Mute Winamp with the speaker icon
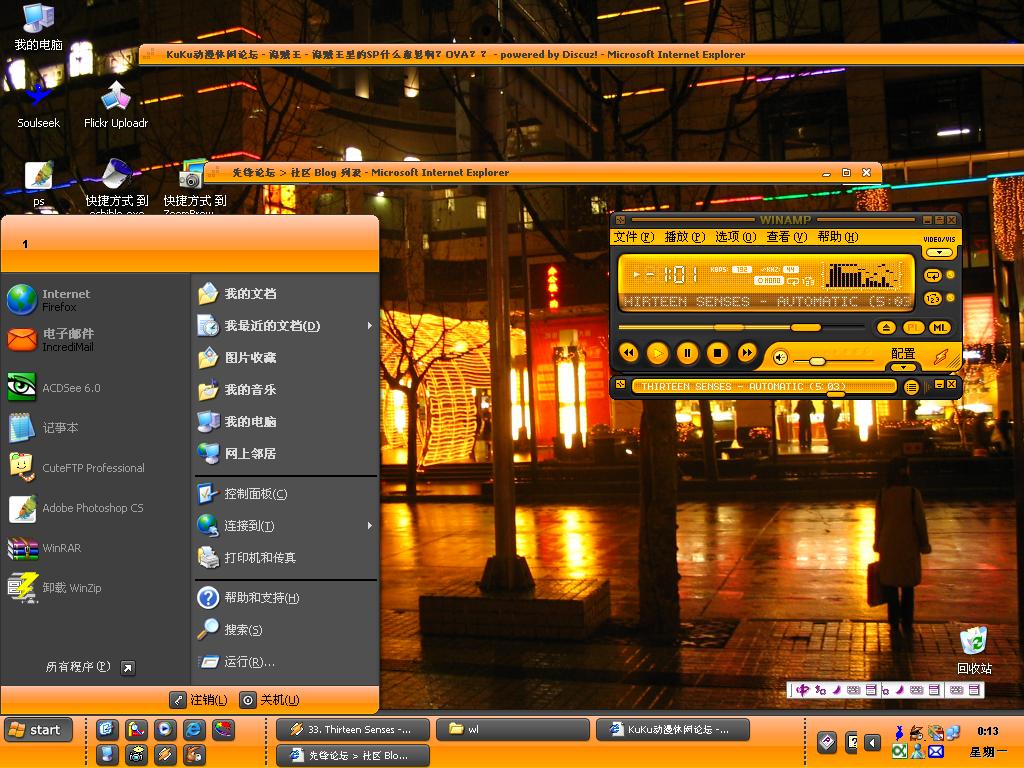This screenshot has height=768, width=1024. (x=780, y=357)
